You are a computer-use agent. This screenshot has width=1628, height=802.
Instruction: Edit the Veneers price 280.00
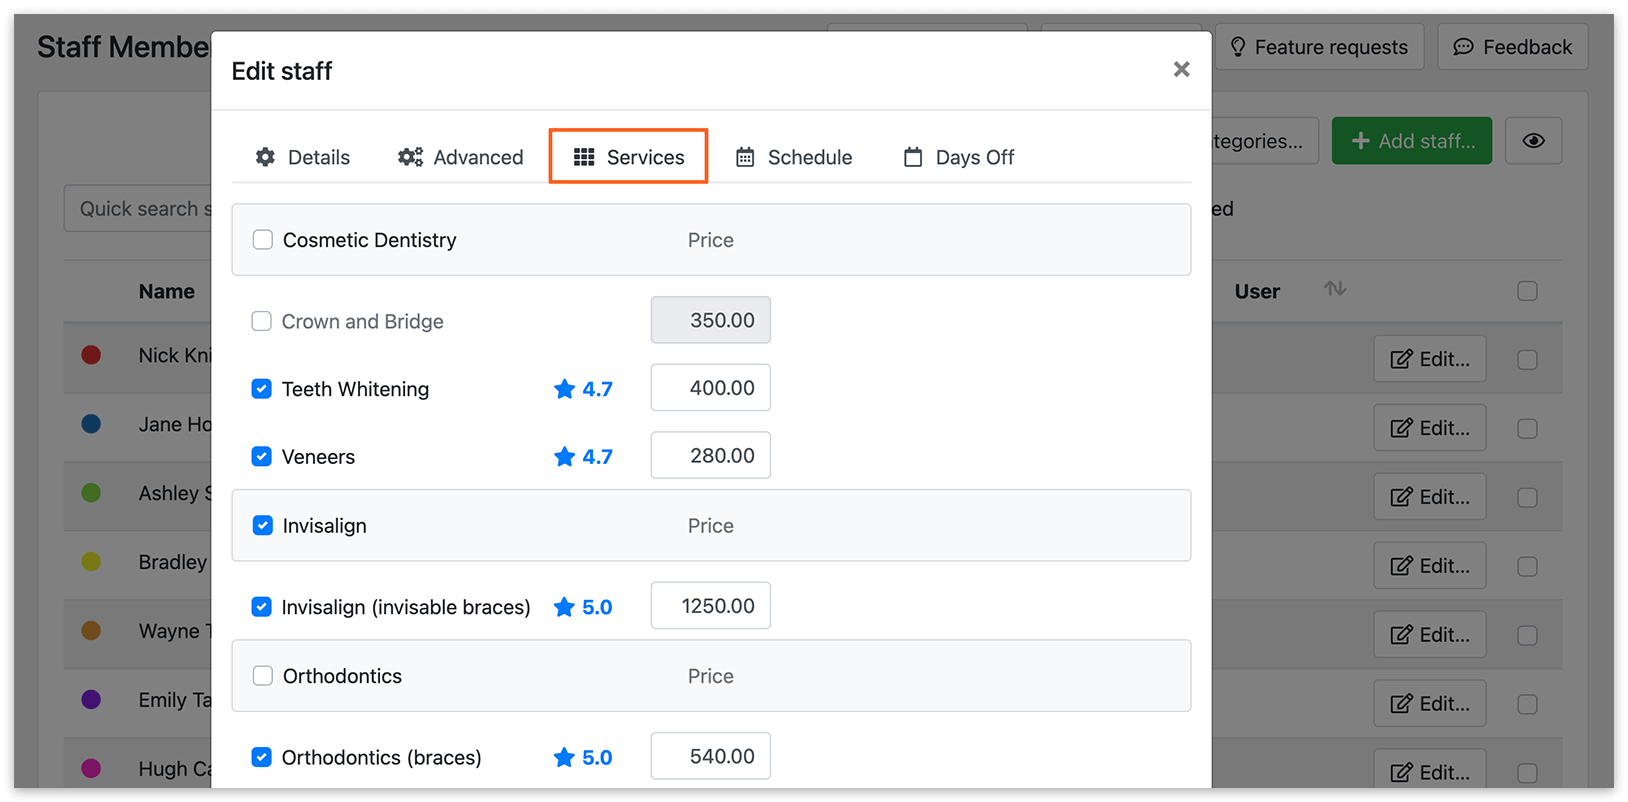711,456
